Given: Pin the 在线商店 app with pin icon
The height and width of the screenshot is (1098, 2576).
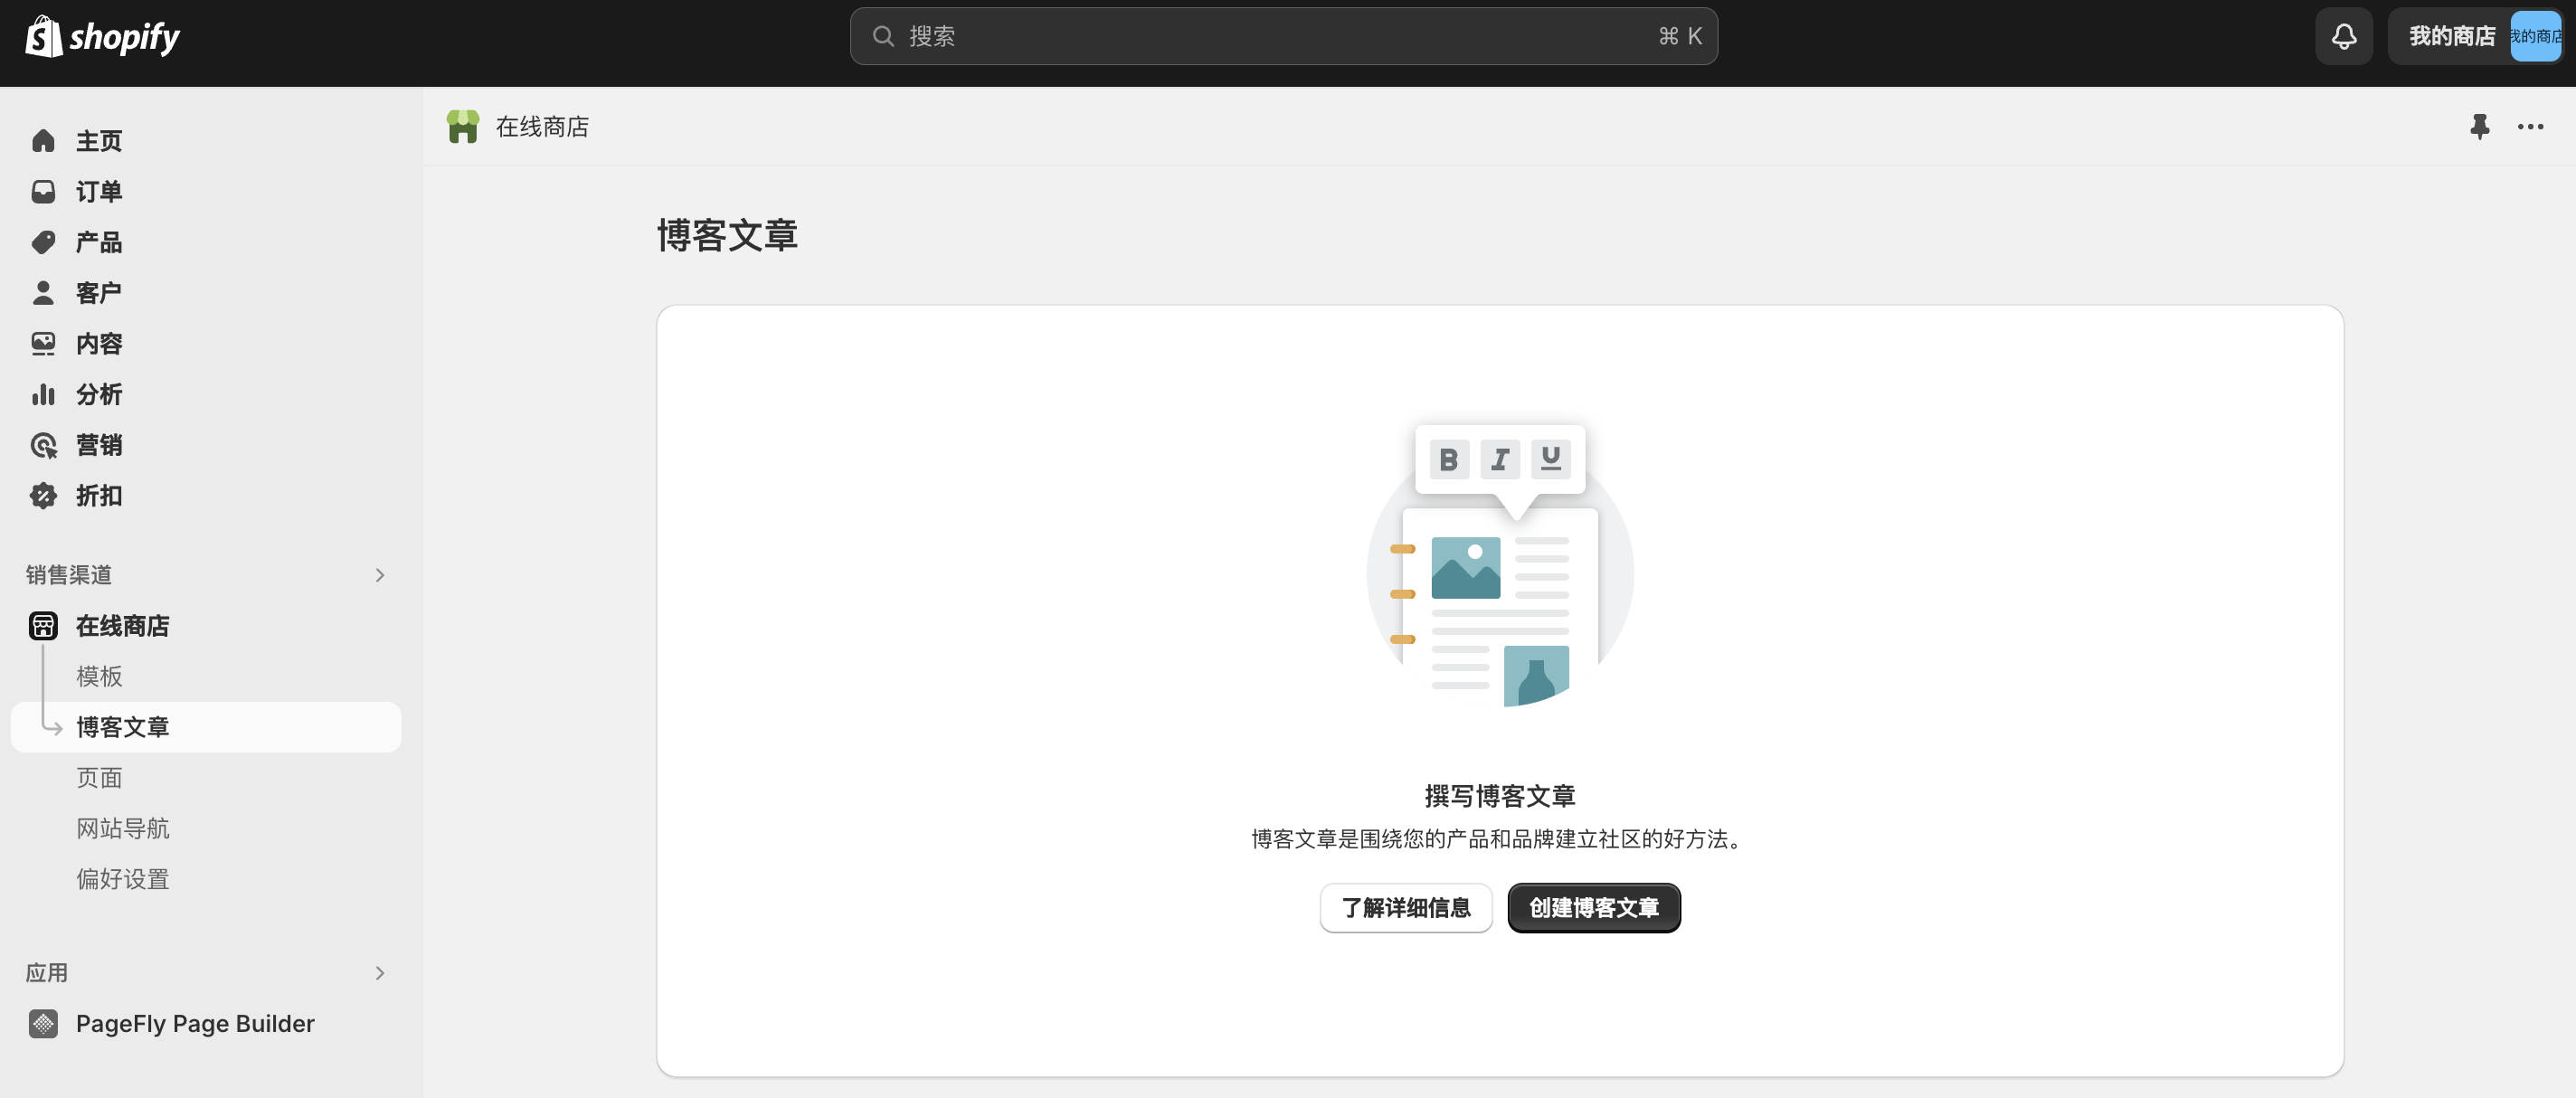Looking at the screenshot, I should tap(2479, 127).
